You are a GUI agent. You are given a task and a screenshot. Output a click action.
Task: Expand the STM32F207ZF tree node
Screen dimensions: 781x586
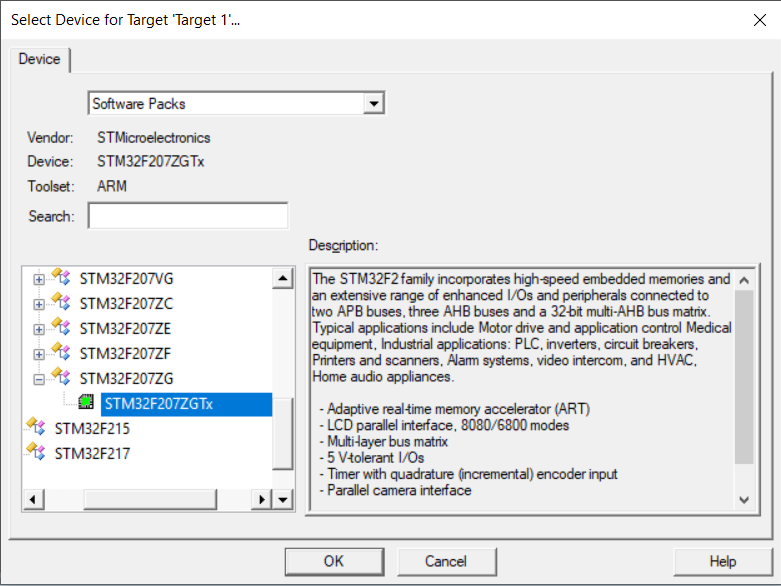(x=39, y=354)
